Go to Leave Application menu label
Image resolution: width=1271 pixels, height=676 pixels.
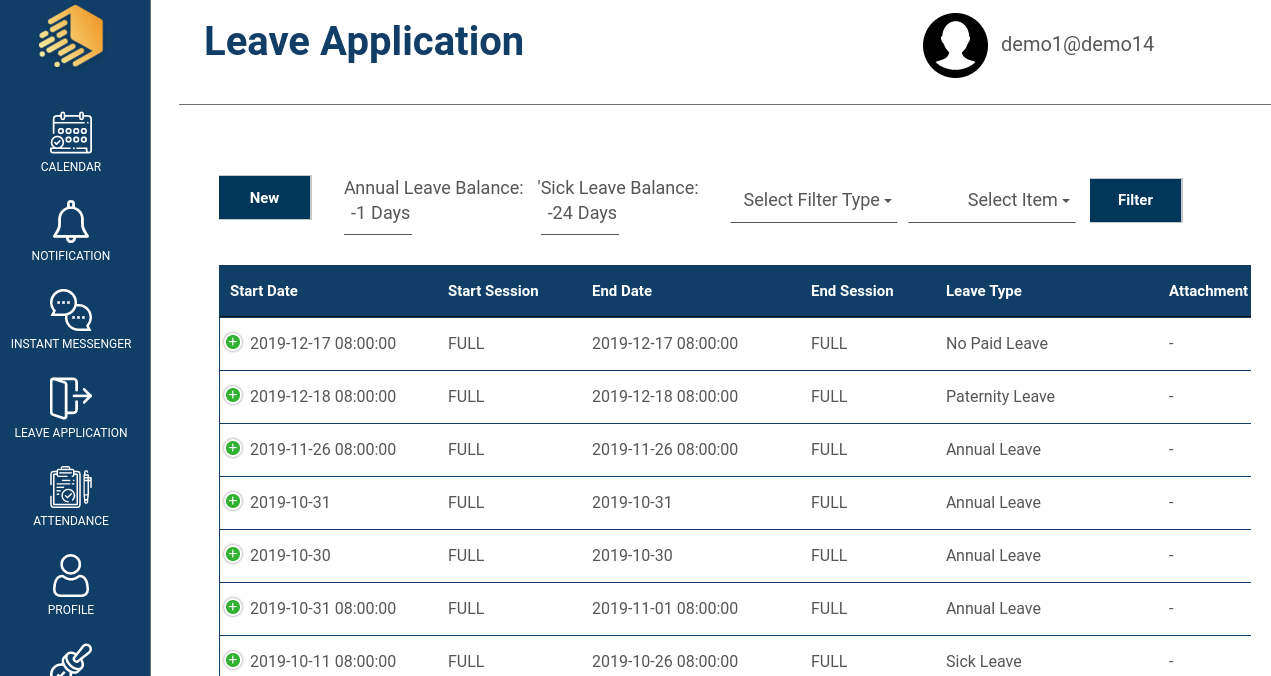click(71, 433)
